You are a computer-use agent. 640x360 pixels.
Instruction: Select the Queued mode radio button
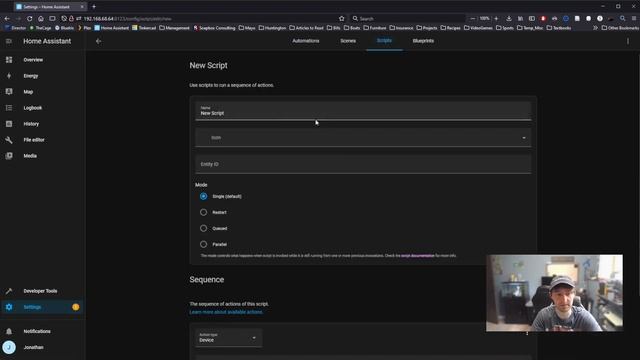(203, 228)
